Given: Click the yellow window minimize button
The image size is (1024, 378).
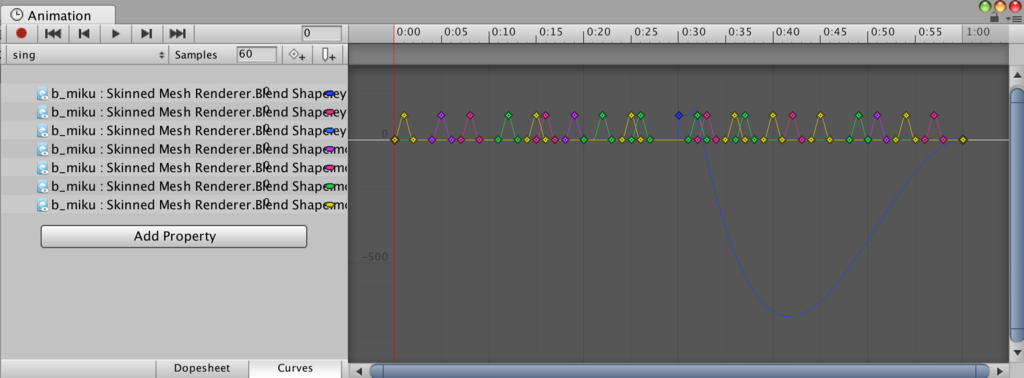Looking at the screenshot, I should (x=1000, y=7).
